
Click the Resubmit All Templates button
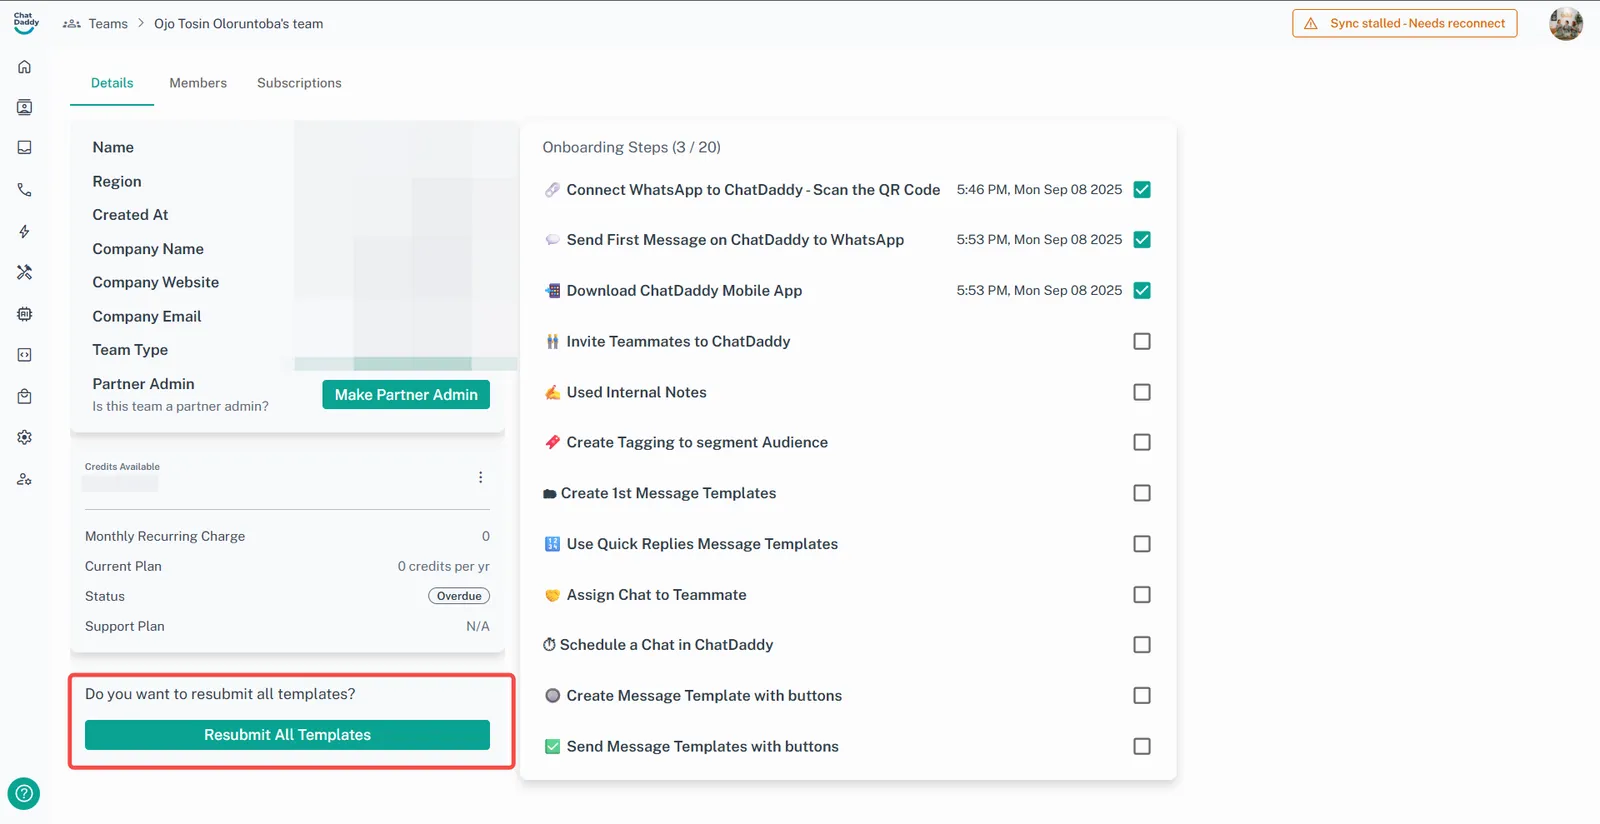tap(287, 735)
